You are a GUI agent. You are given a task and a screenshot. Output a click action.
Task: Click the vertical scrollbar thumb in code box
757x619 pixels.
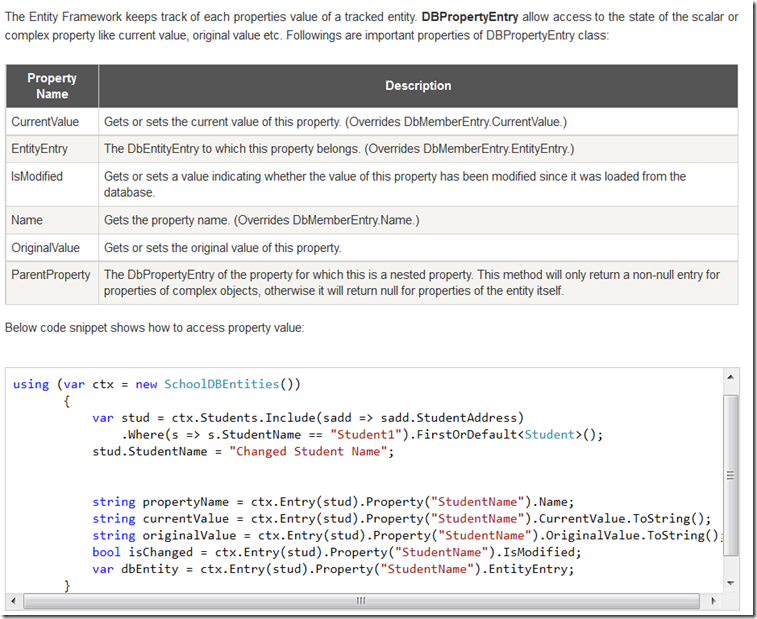pyautogui.click(x=730, y=476)
